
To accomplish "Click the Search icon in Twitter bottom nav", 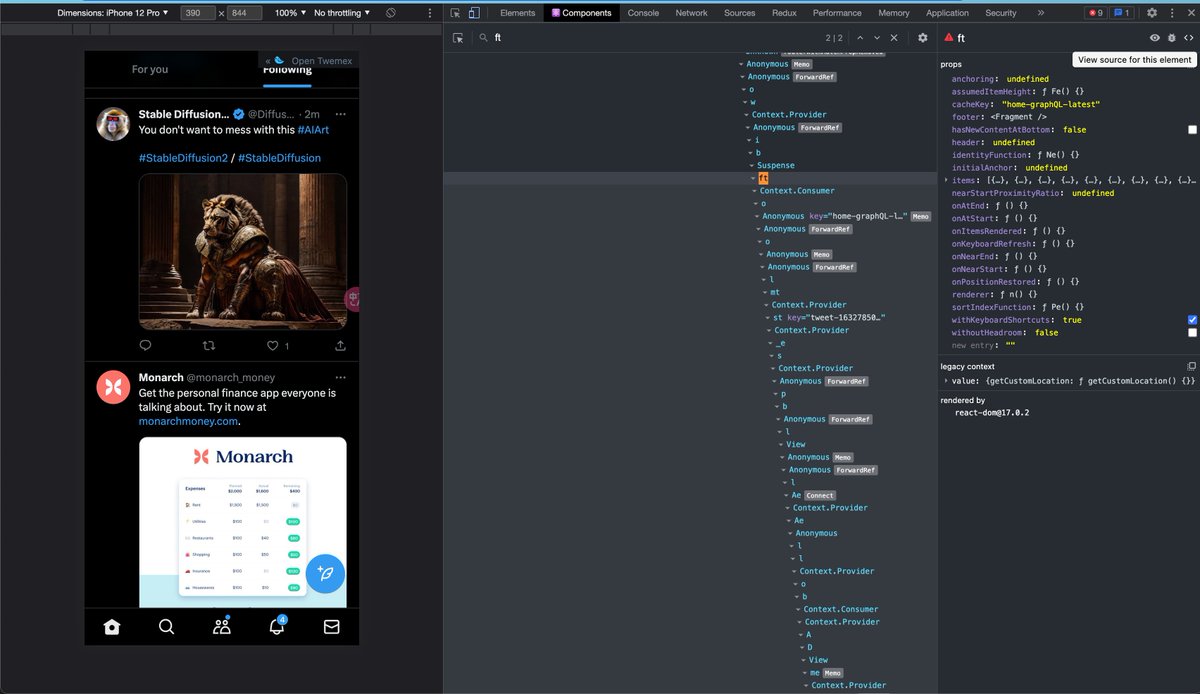I will [x=167, y=627].
